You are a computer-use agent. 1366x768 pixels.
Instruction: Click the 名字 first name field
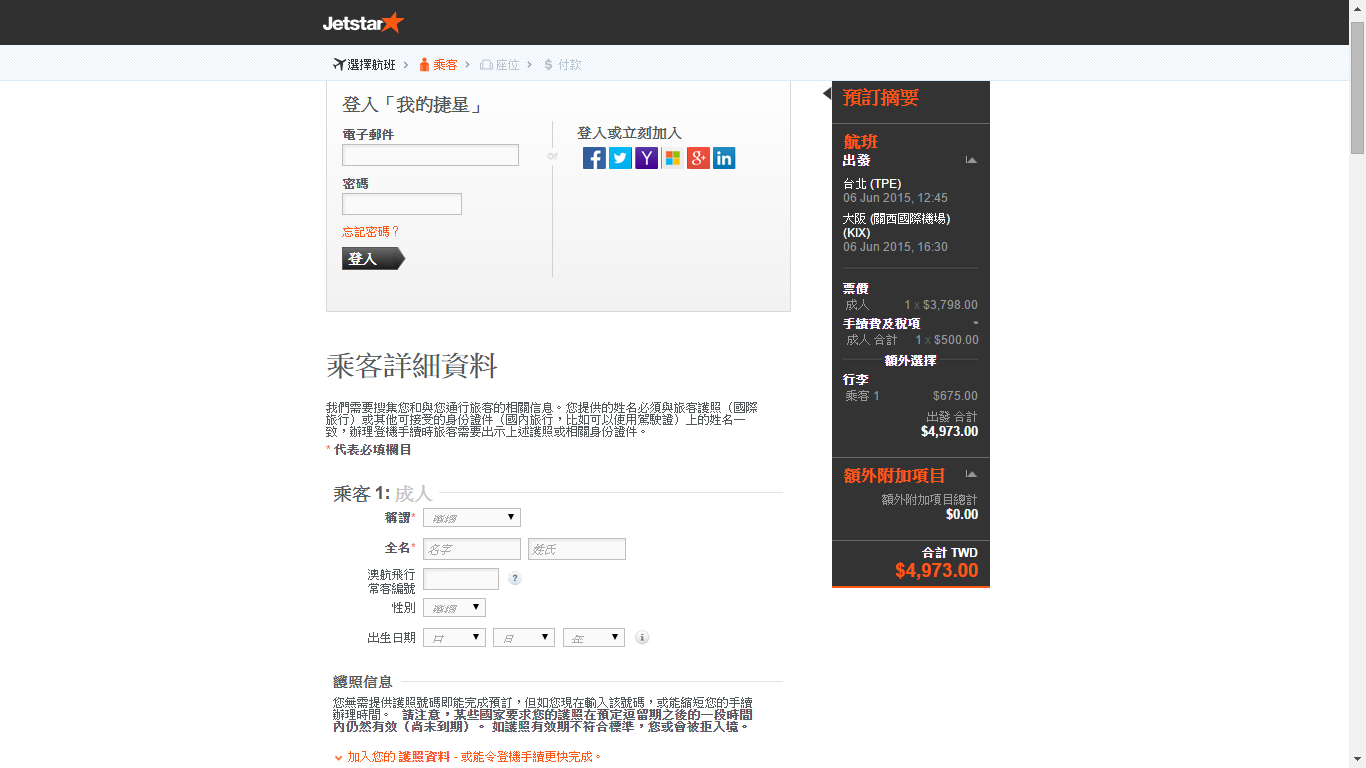472,549
